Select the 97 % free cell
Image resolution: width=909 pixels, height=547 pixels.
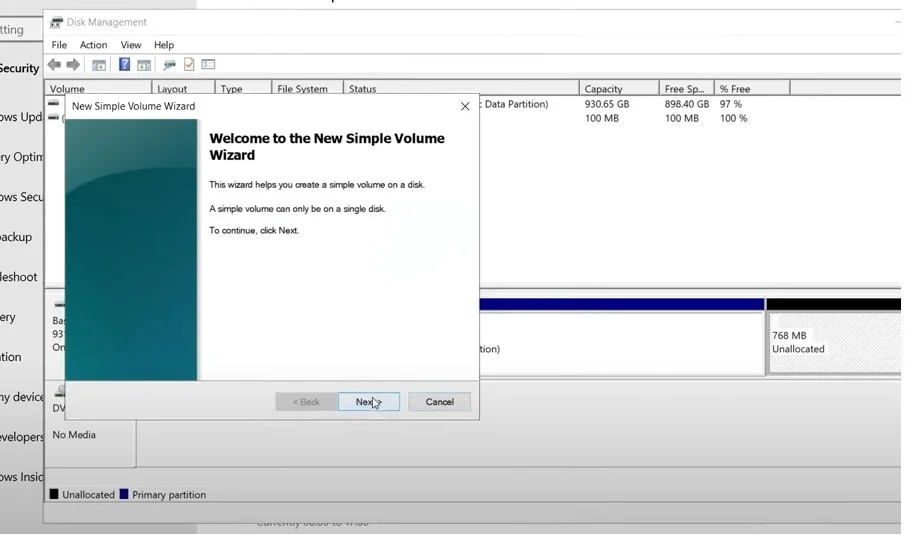730,104
